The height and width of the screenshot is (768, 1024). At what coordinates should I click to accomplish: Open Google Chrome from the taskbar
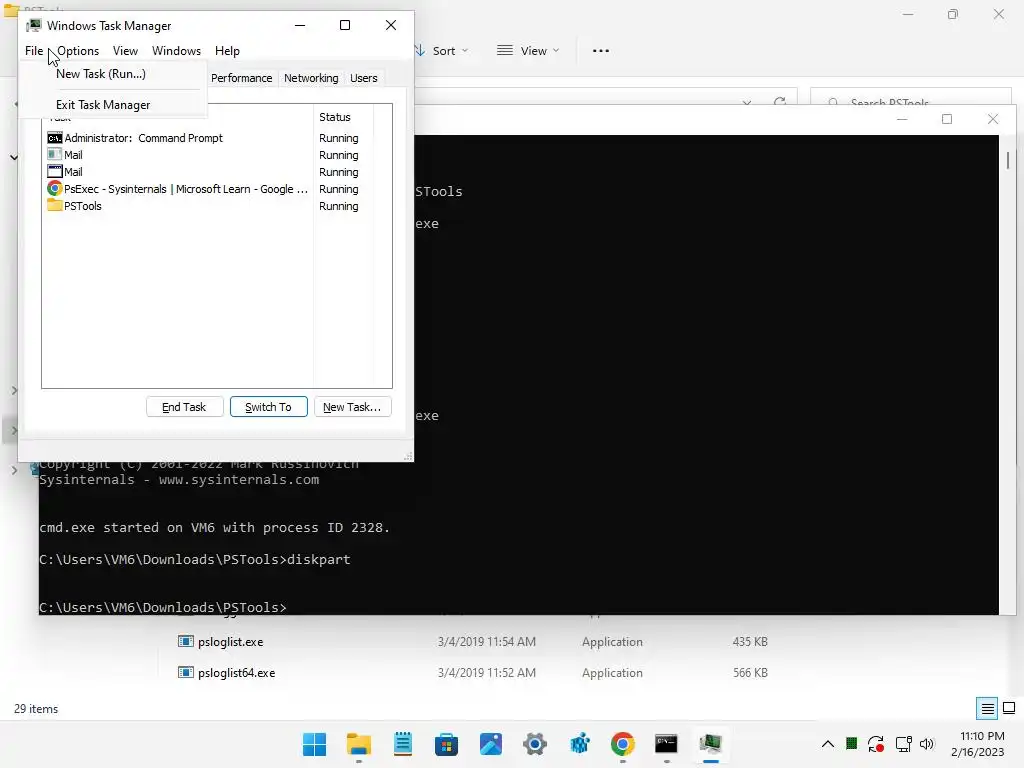(623, 744)
